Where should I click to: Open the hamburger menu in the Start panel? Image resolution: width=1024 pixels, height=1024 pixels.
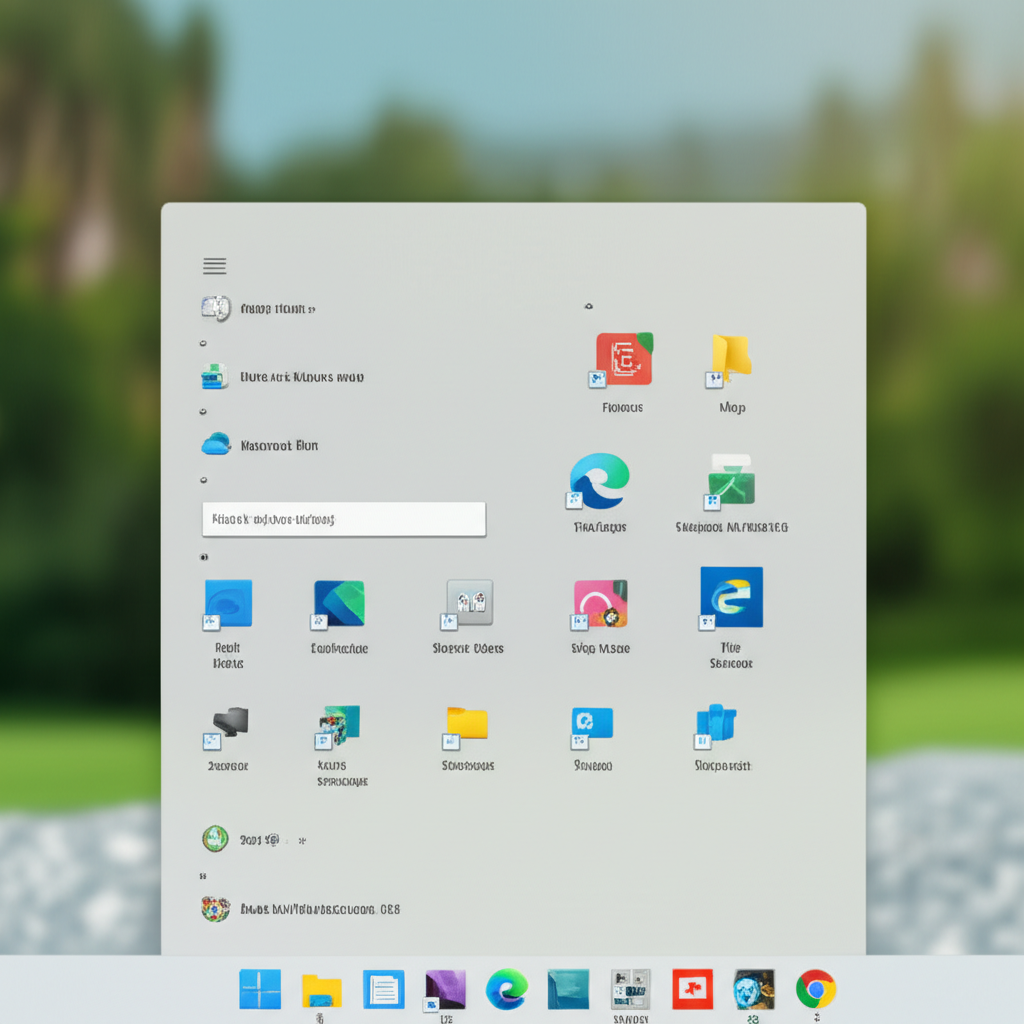pos(214,266)
